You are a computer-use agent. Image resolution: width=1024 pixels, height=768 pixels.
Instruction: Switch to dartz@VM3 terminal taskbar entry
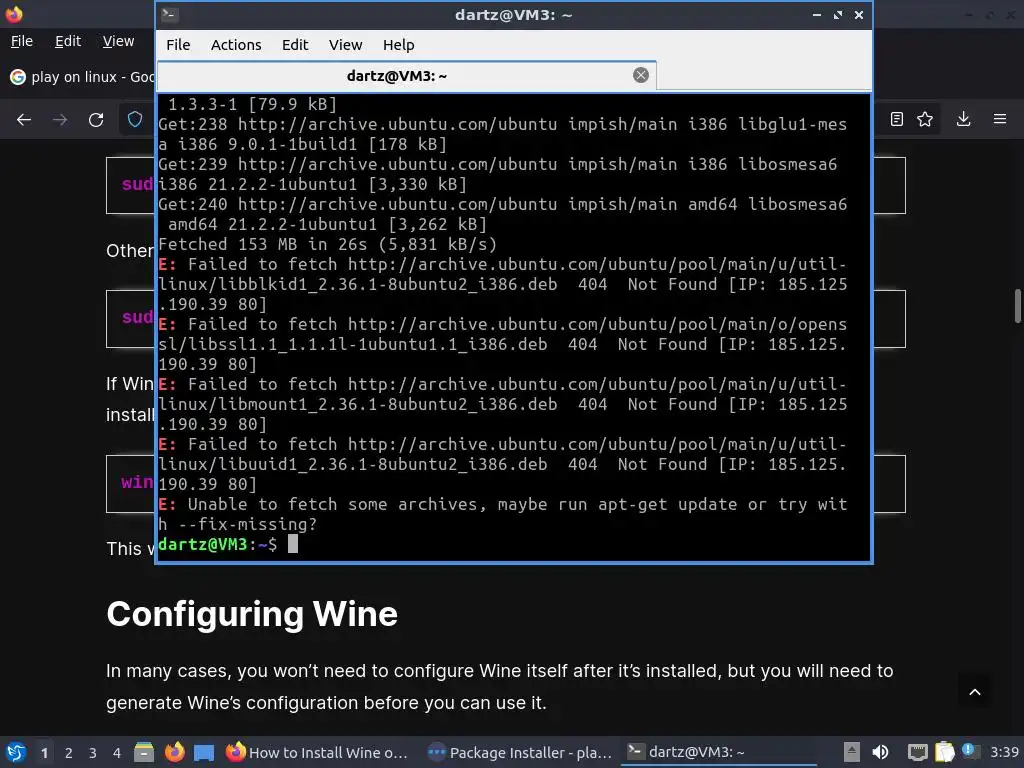[x=718, y=752]
